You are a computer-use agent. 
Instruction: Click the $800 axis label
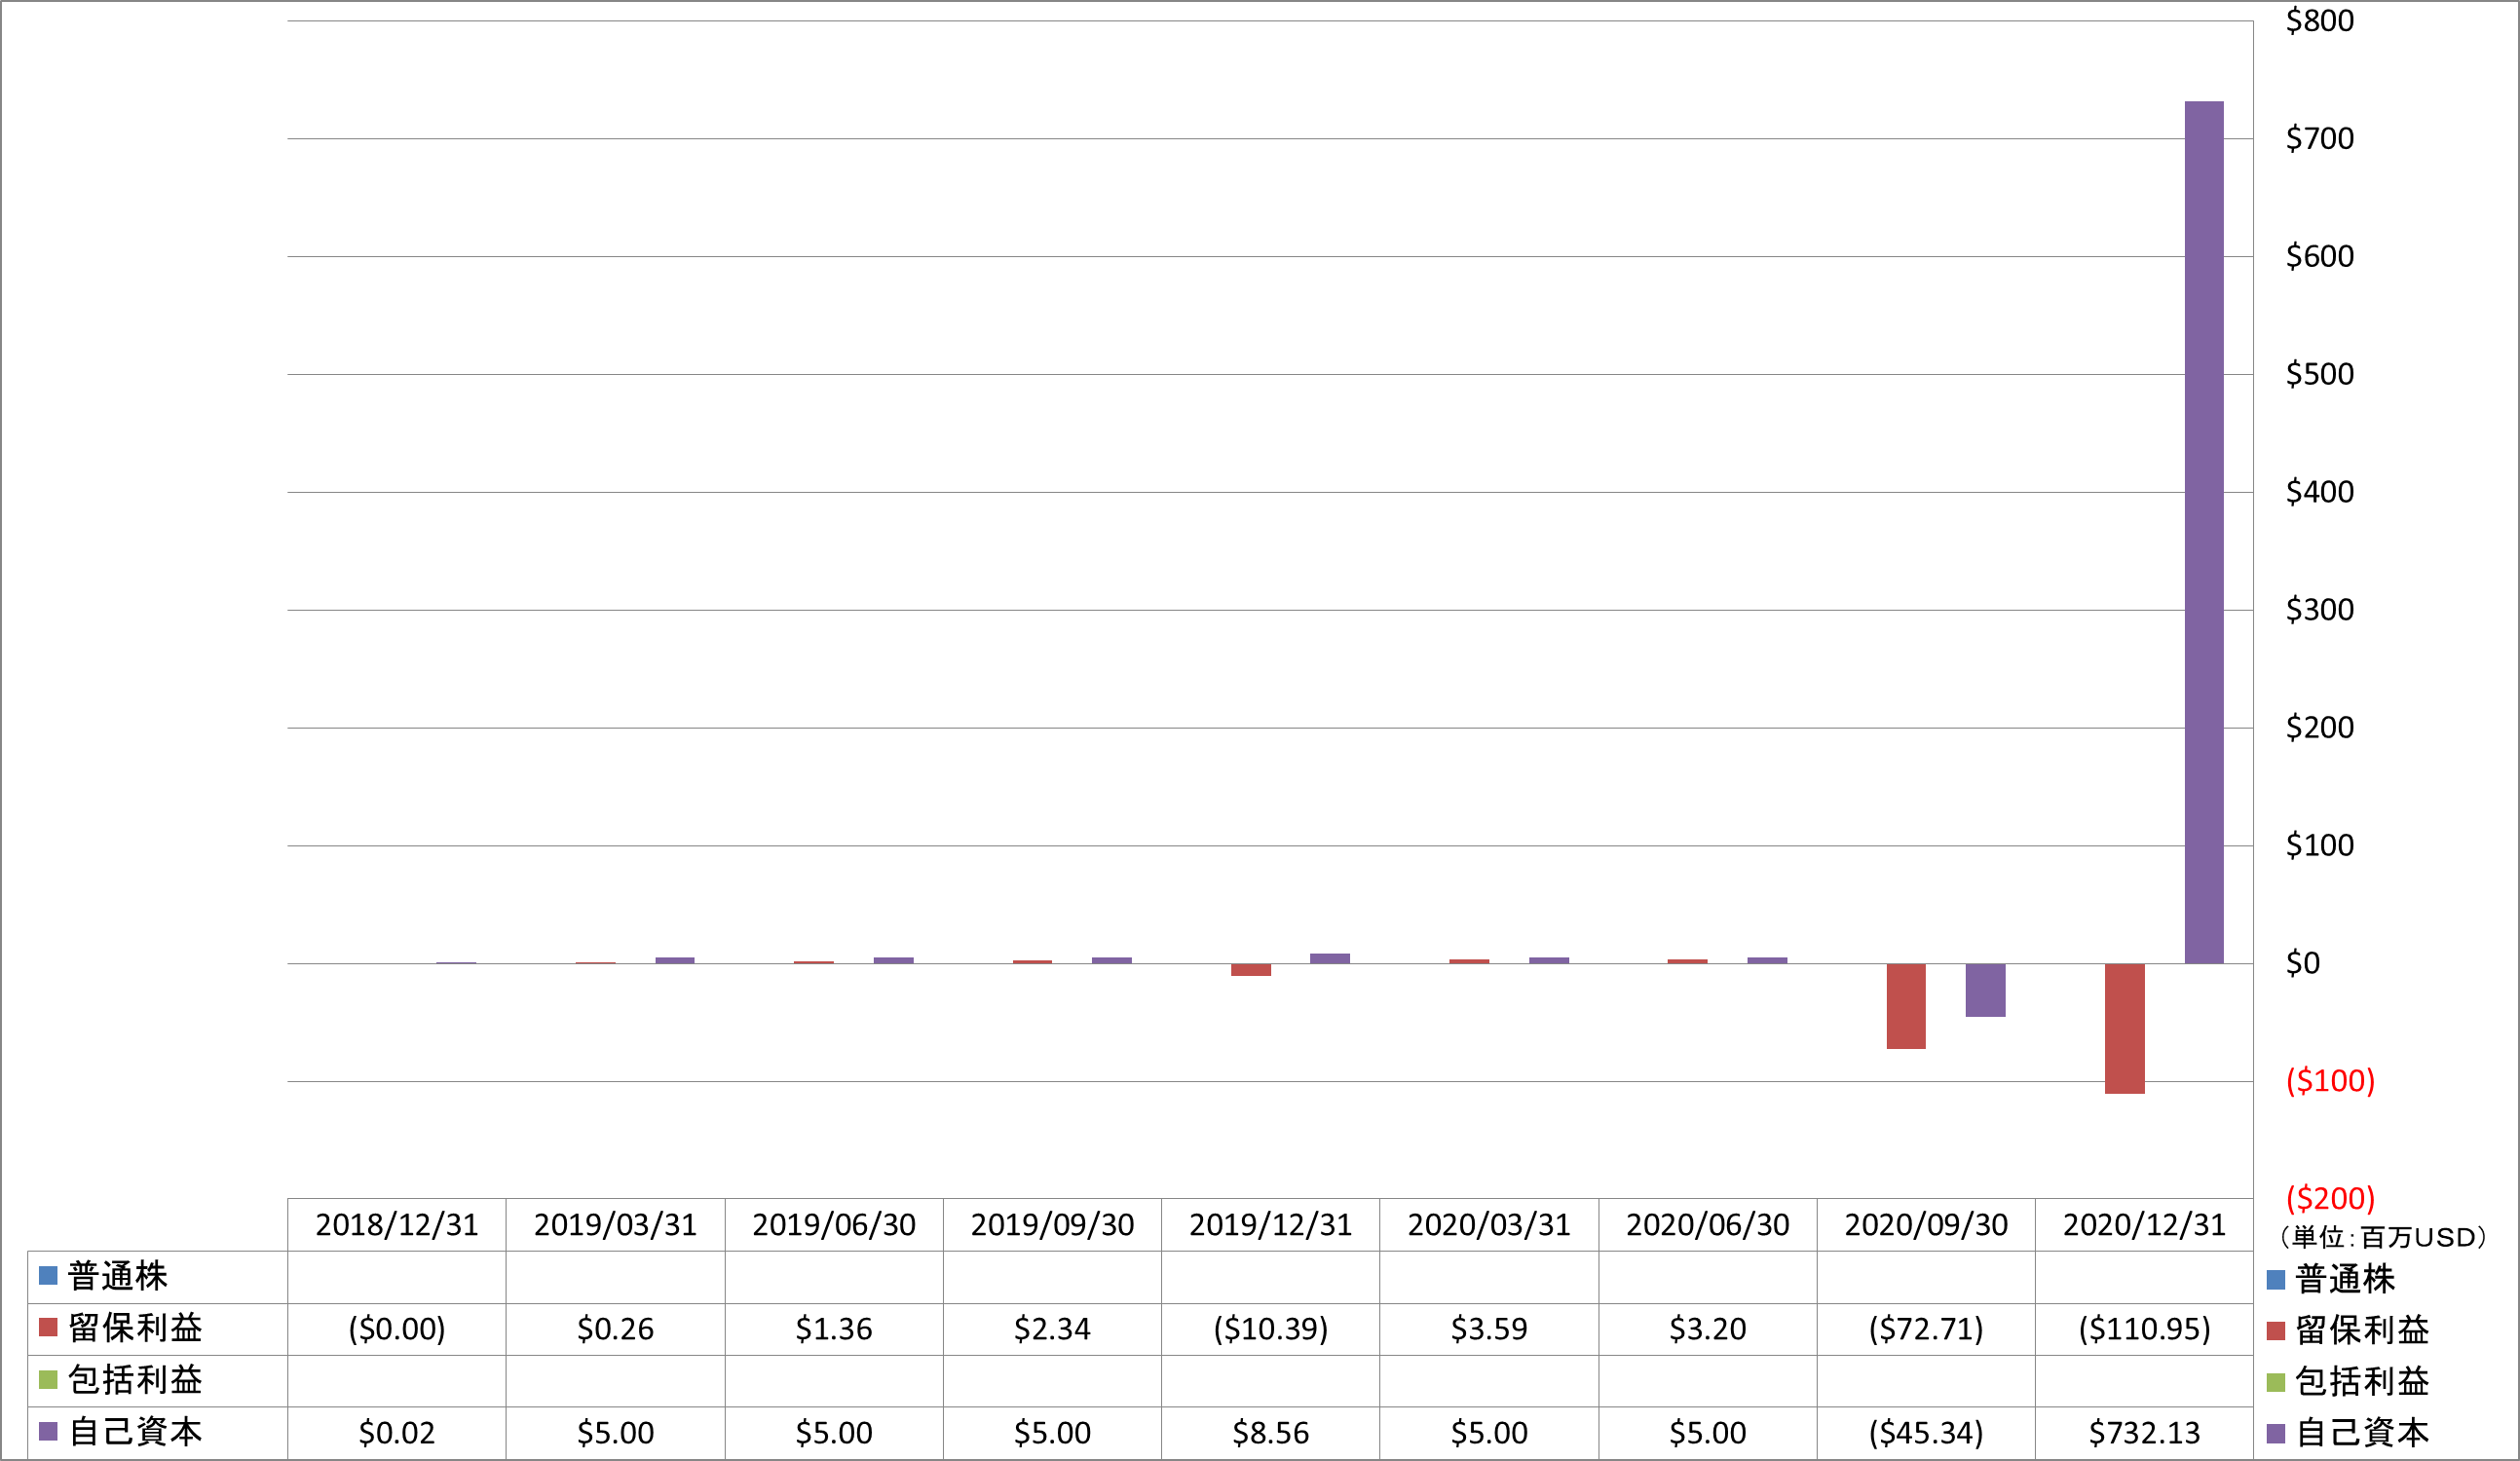click(2320, 21)
